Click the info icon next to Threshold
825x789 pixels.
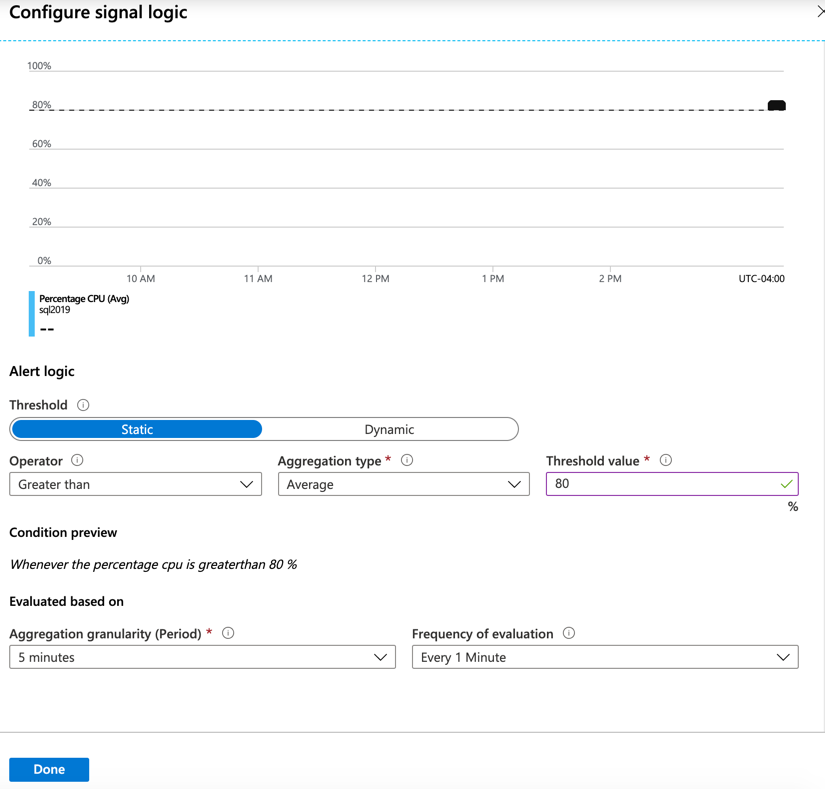pyautogui.click(x=83, y=405)
